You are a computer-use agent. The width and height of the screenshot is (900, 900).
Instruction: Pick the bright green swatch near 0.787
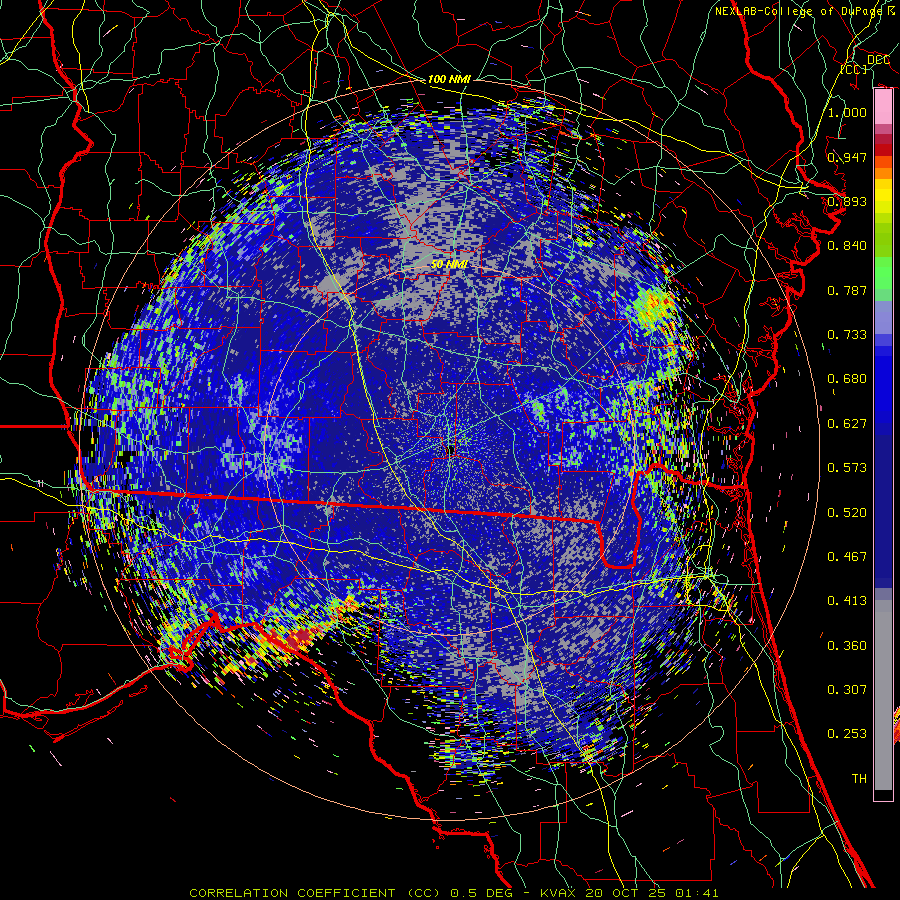(883, 278)
